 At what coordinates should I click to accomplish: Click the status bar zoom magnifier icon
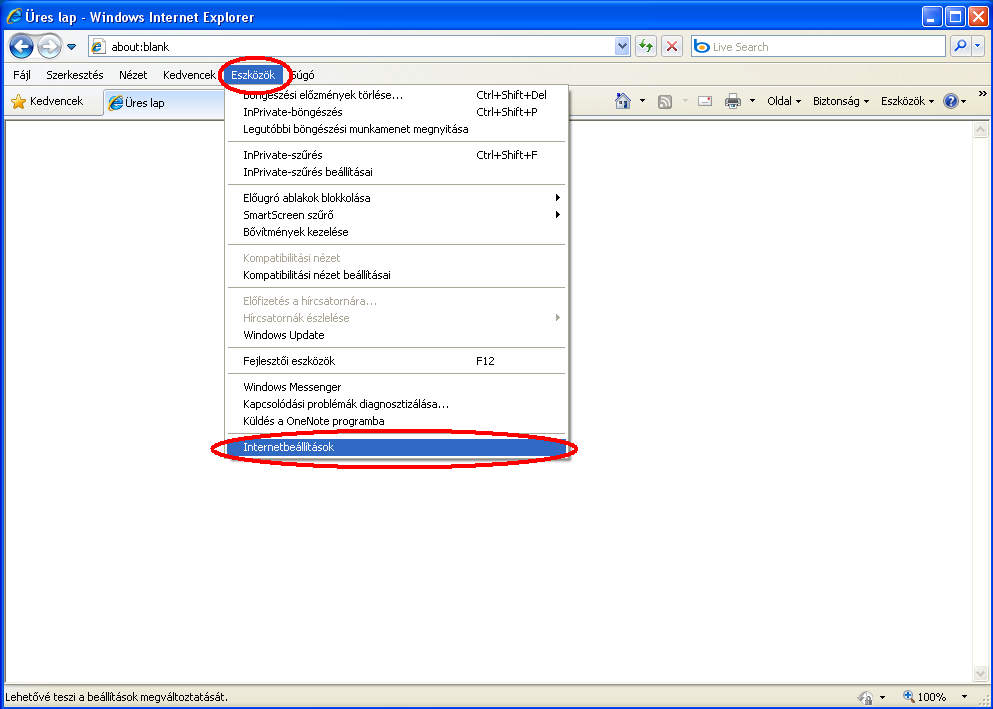point(909,697)
